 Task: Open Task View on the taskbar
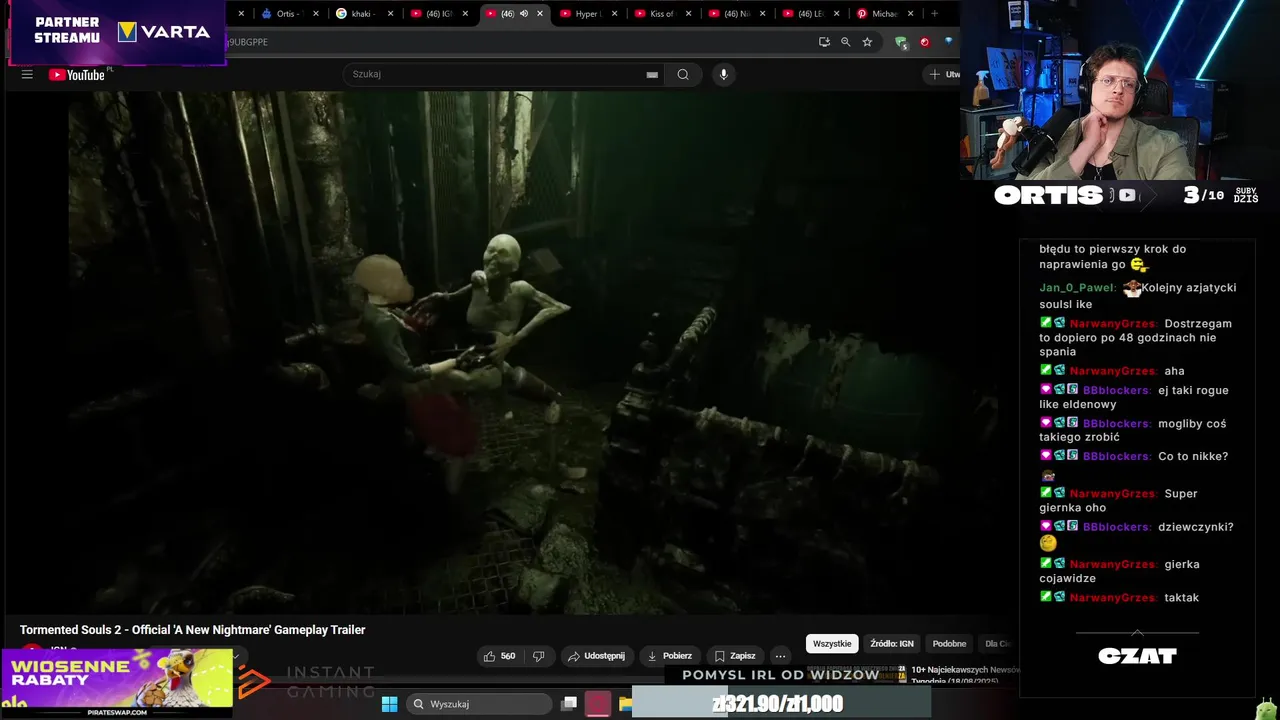(569, 704)
